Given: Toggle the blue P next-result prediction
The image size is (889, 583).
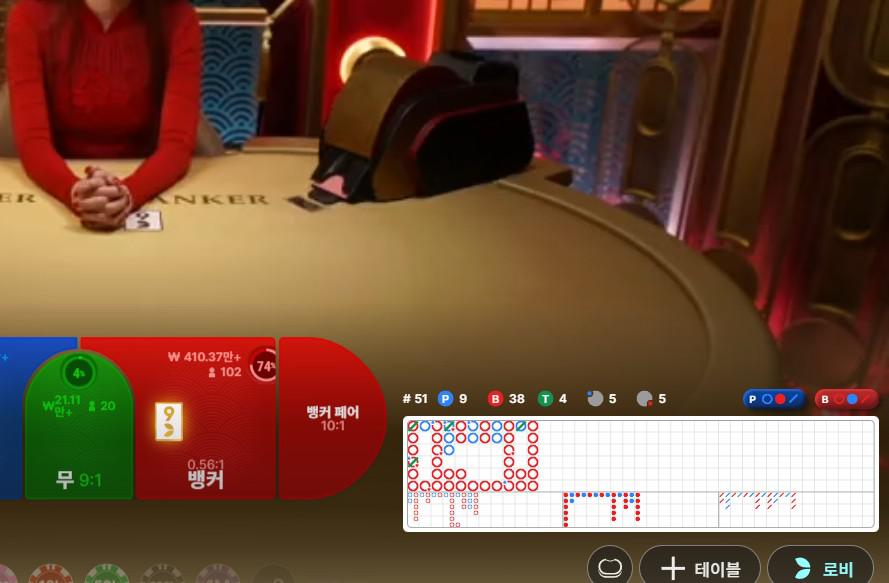Looking at the screenshot, I should click(x=775, y=399).
